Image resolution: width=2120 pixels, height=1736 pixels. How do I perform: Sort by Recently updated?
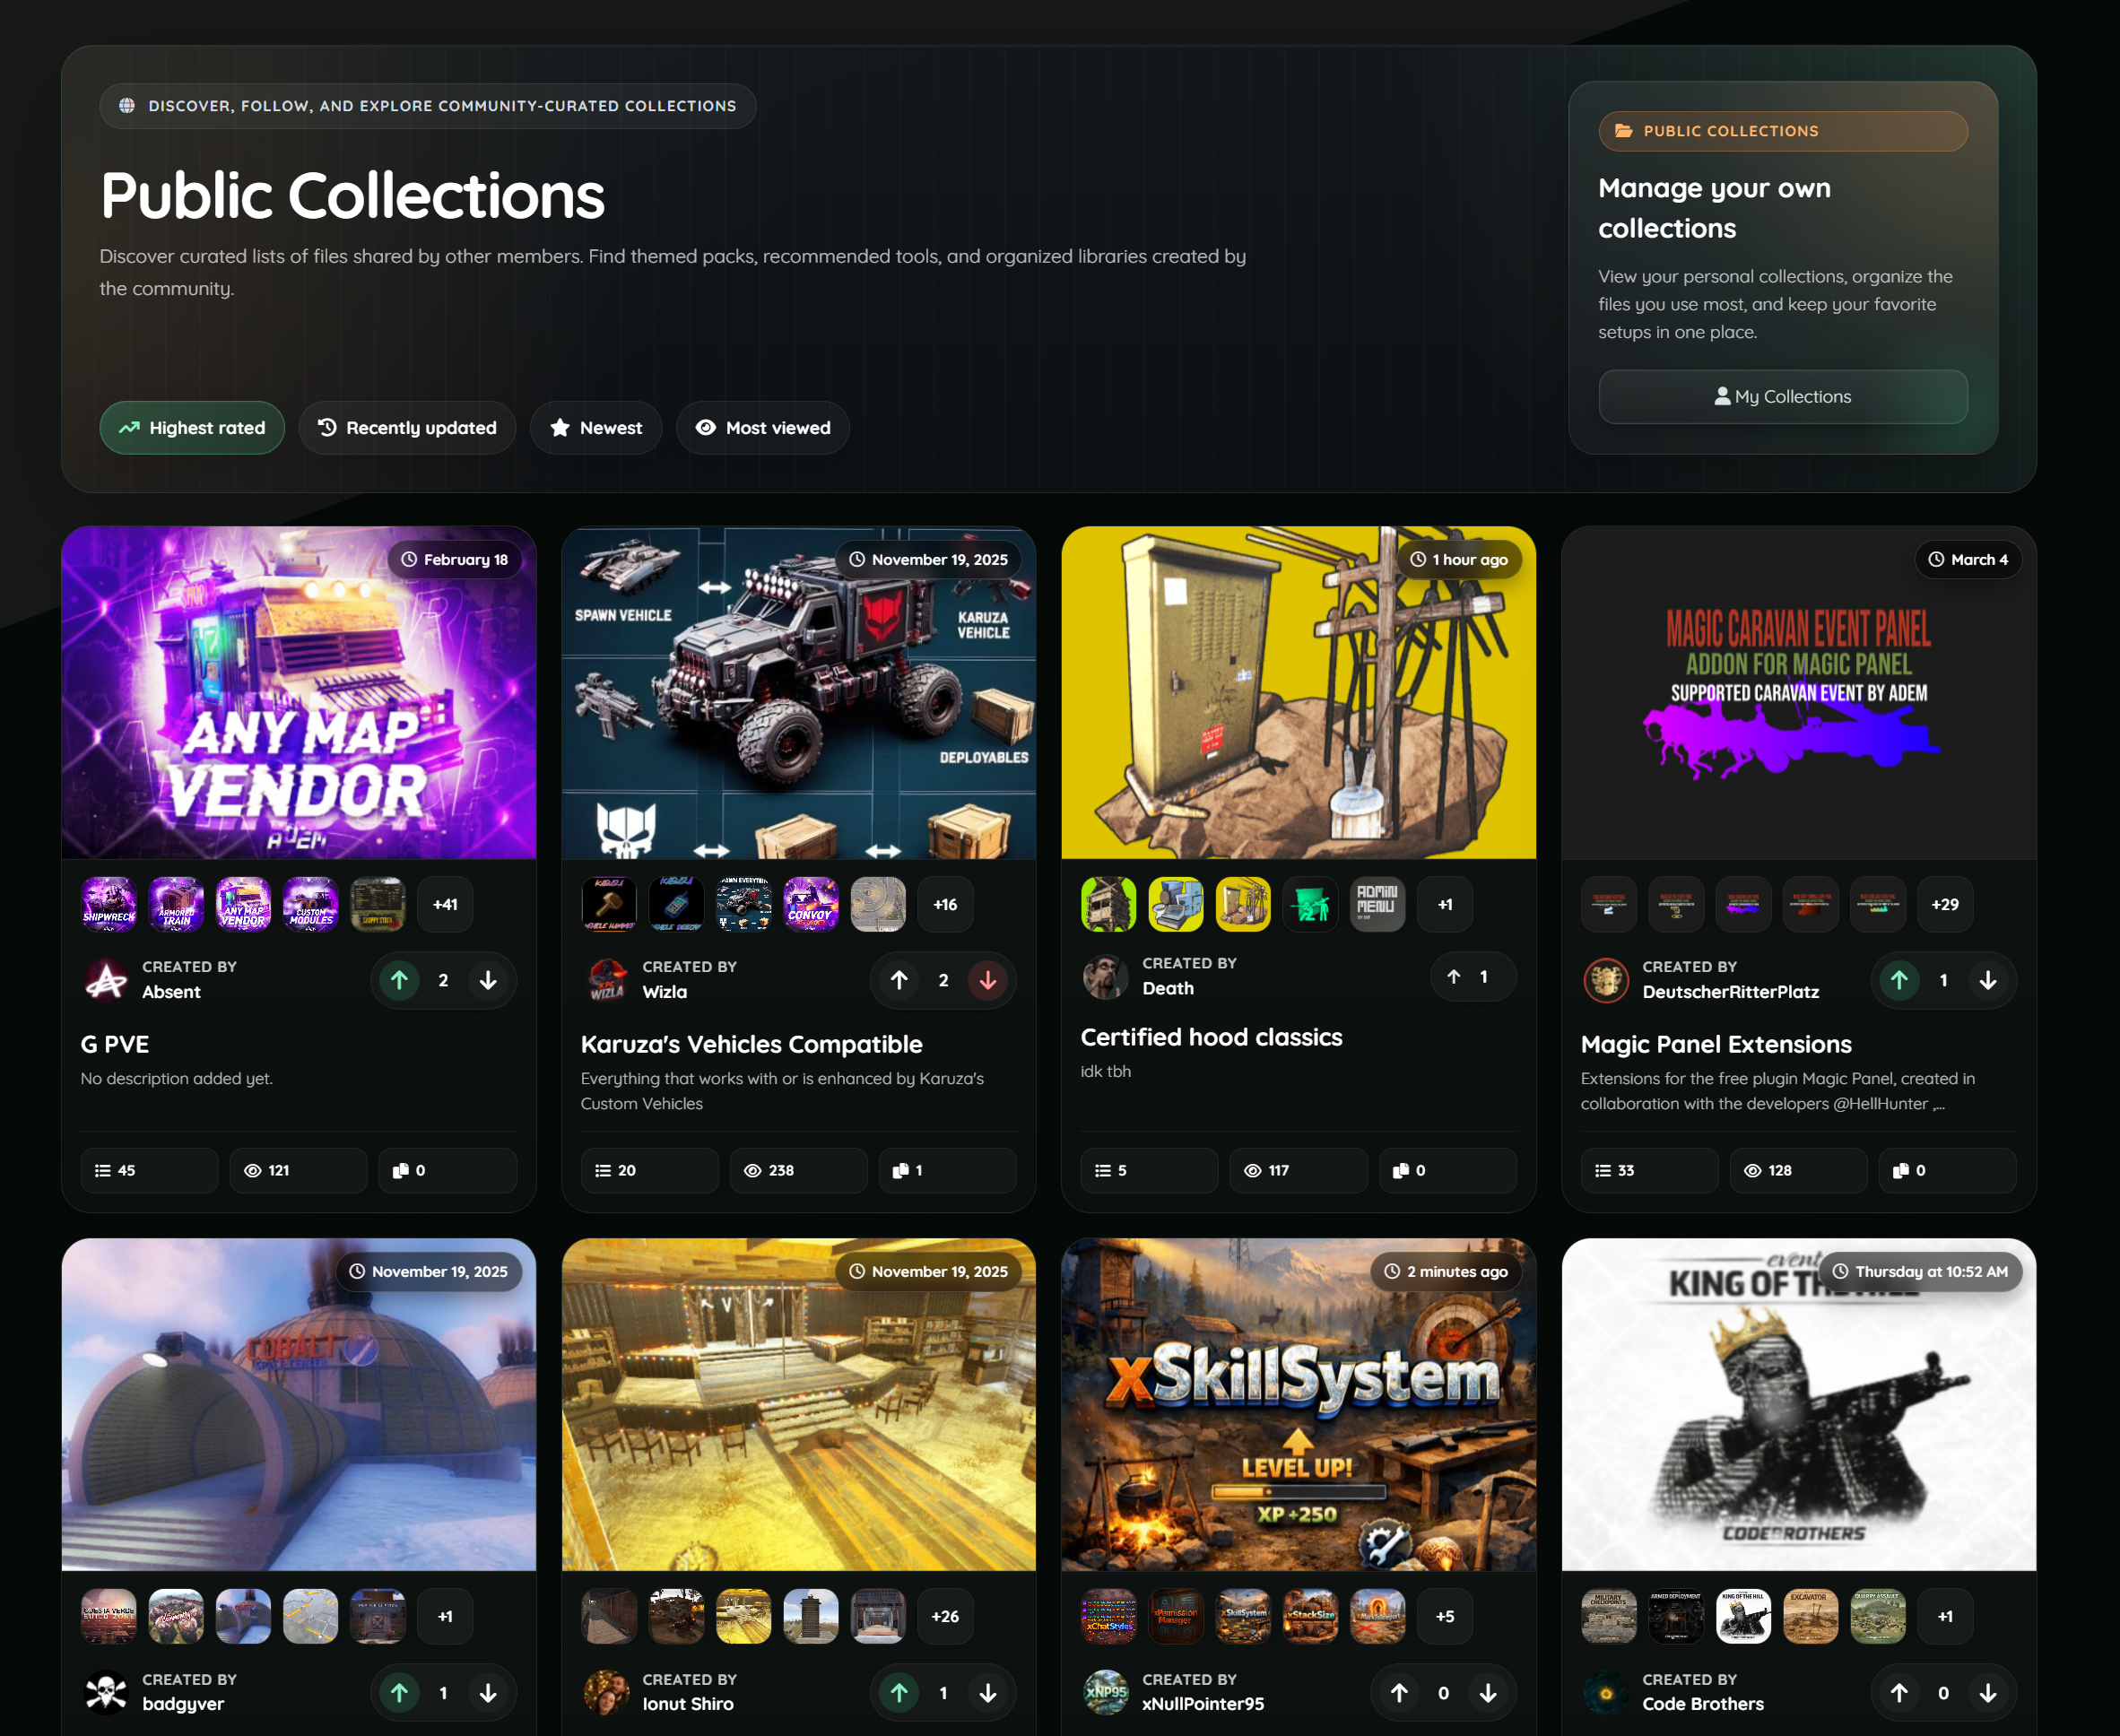click(x=407, y=428)
